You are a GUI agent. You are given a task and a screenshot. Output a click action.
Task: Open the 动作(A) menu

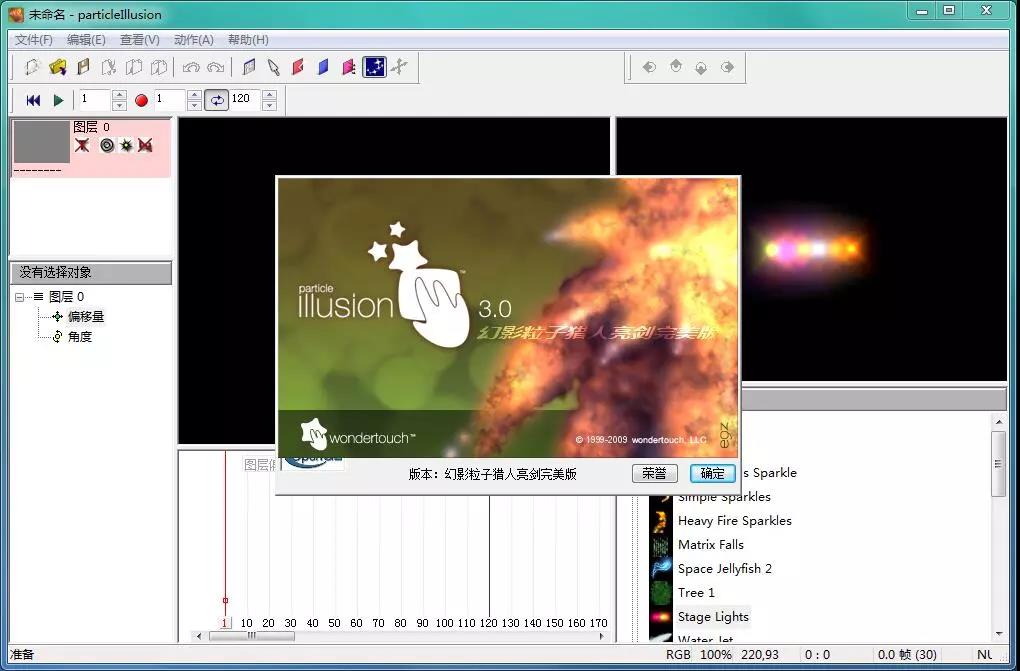pos(194,40)
